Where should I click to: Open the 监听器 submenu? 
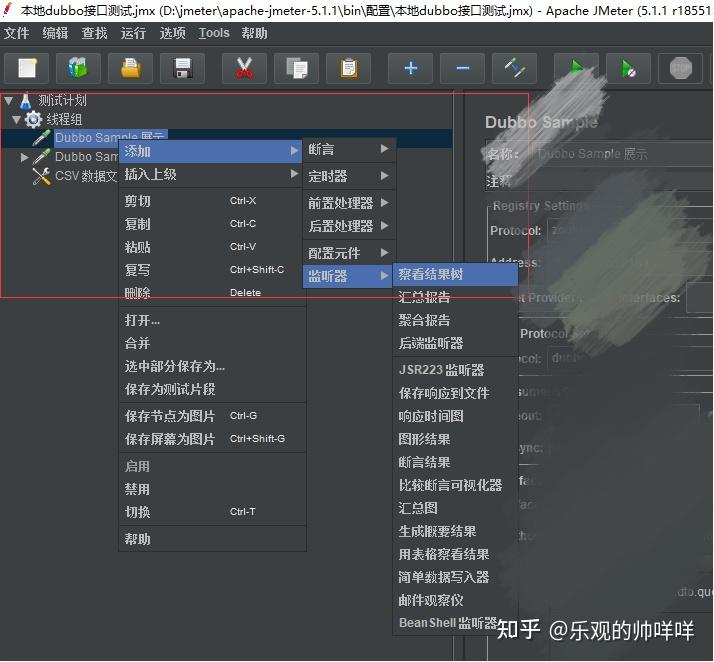click(x=347, y=276)
